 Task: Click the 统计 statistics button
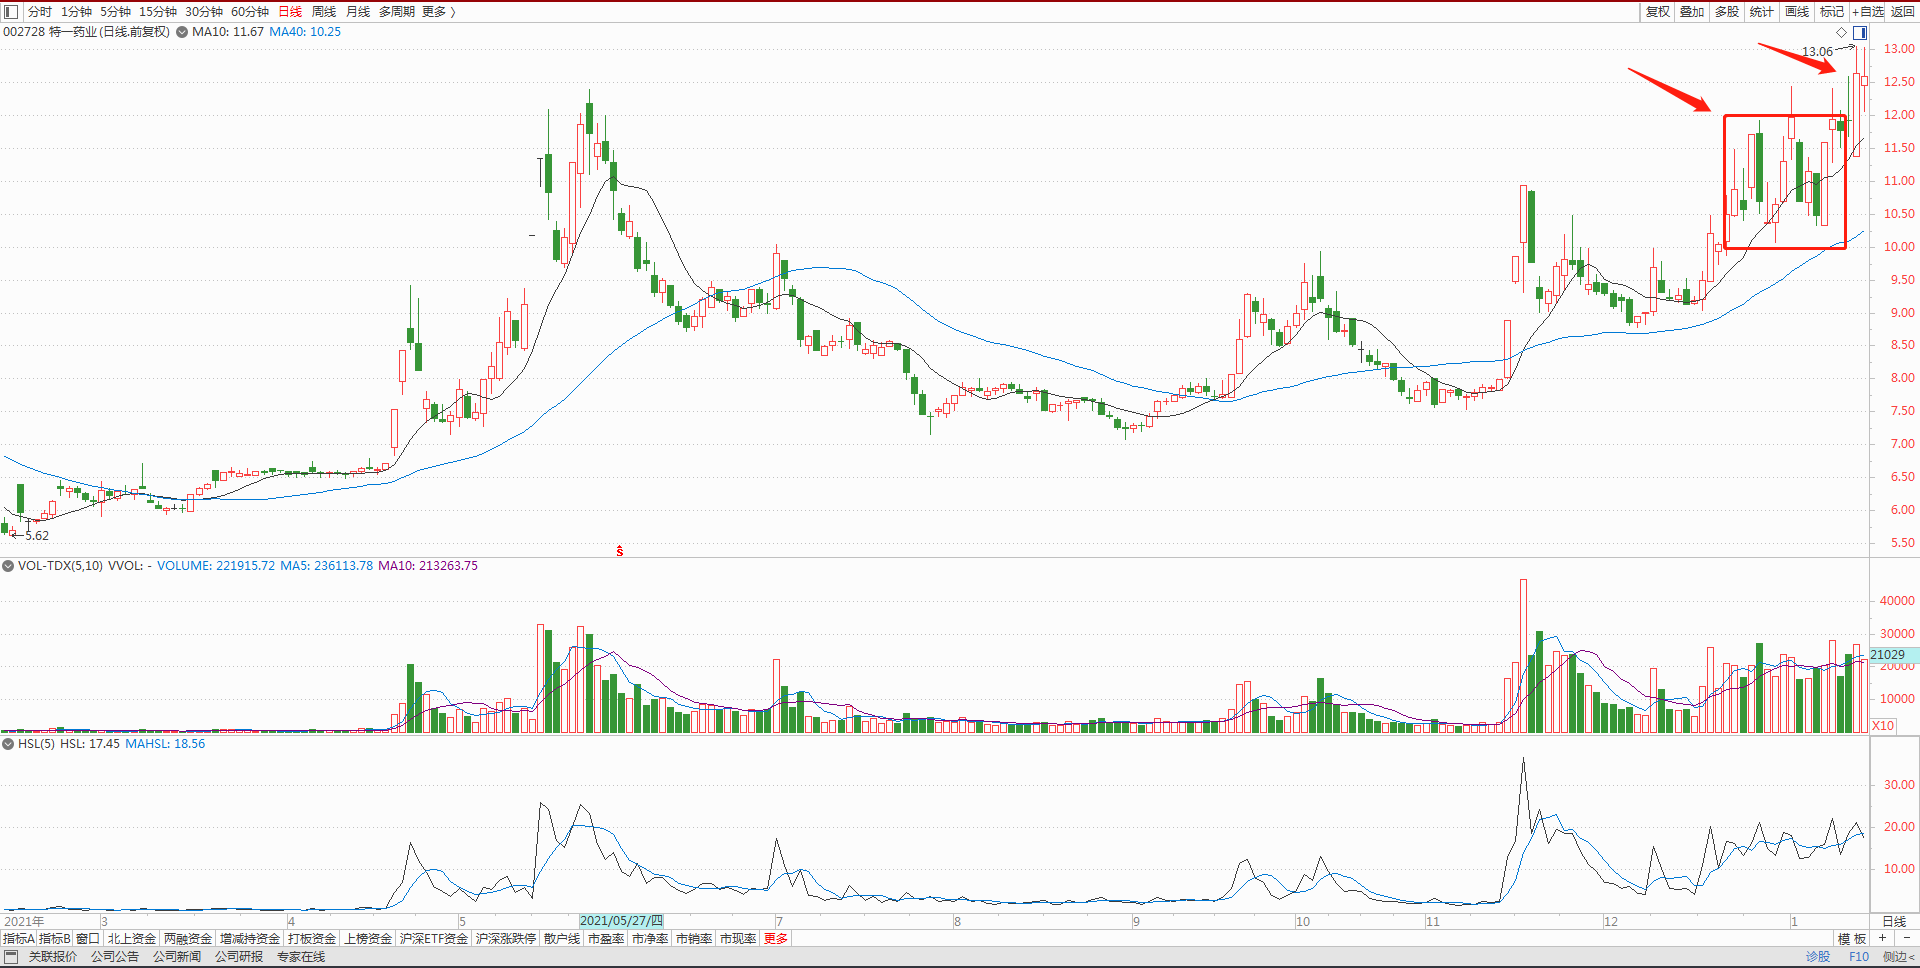pyautogui.click(x=1762, y=12)
